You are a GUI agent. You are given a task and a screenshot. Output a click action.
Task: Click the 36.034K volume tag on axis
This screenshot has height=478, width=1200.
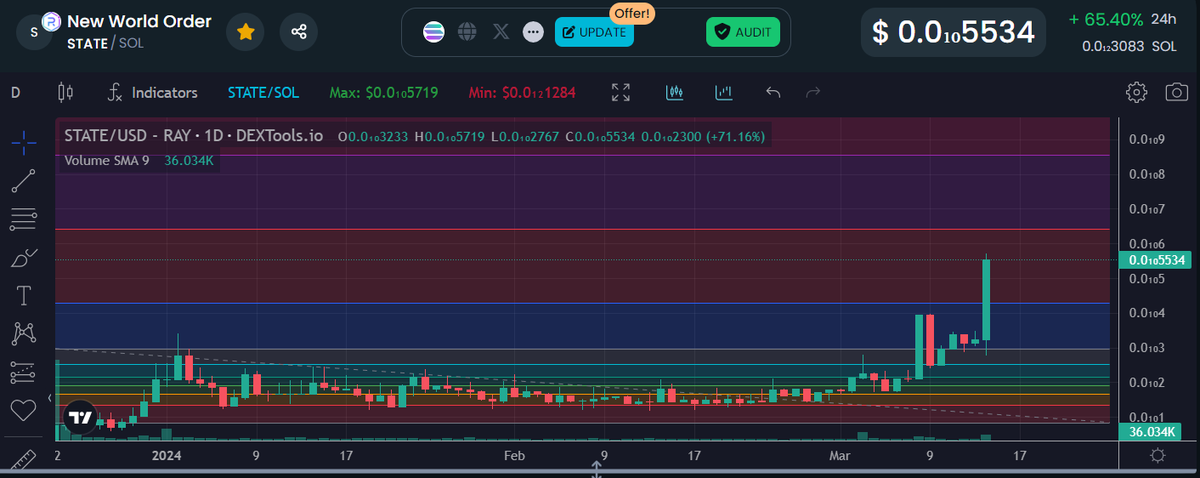click(x=1149, y=432)
